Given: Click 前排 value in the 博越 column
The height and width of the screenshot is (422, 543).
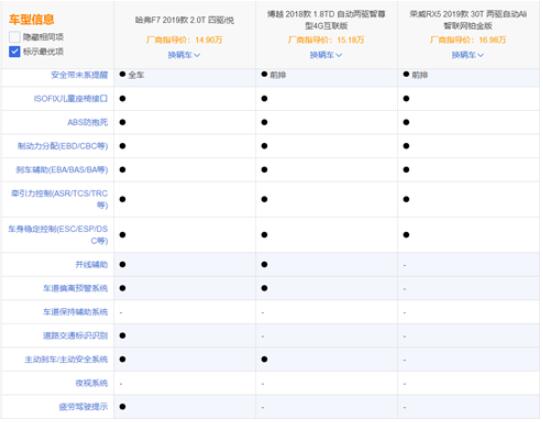Looking at the screenshot, I should (x=278, y=75).
